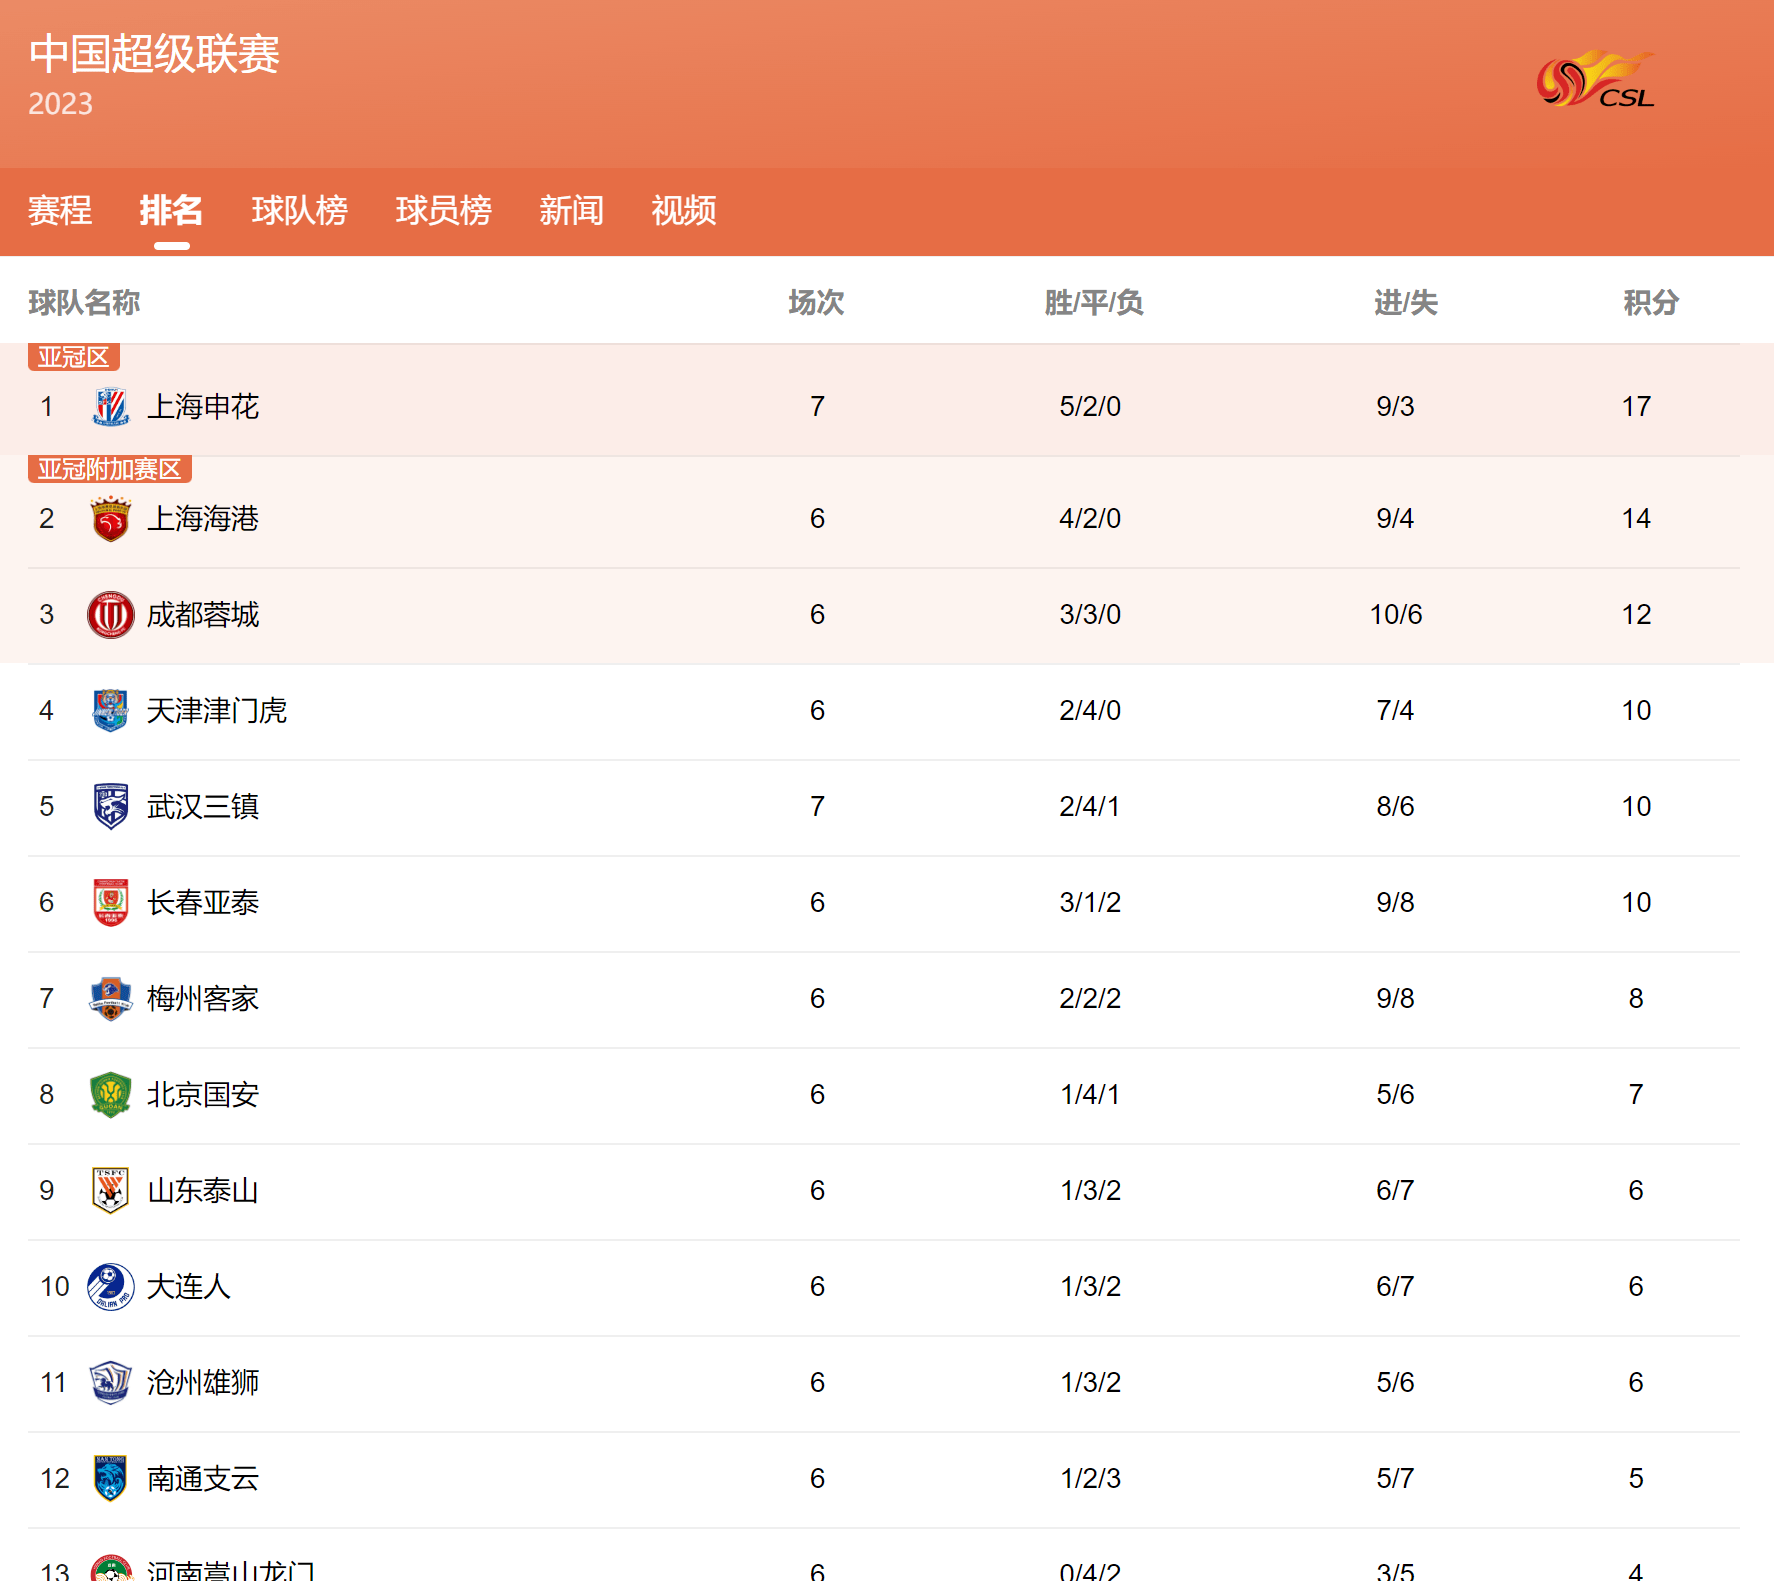The height and width of the screenshot is (1581, 1777).
Task: Click the 天津津门虎 team crest
Action: pos(111,711)
